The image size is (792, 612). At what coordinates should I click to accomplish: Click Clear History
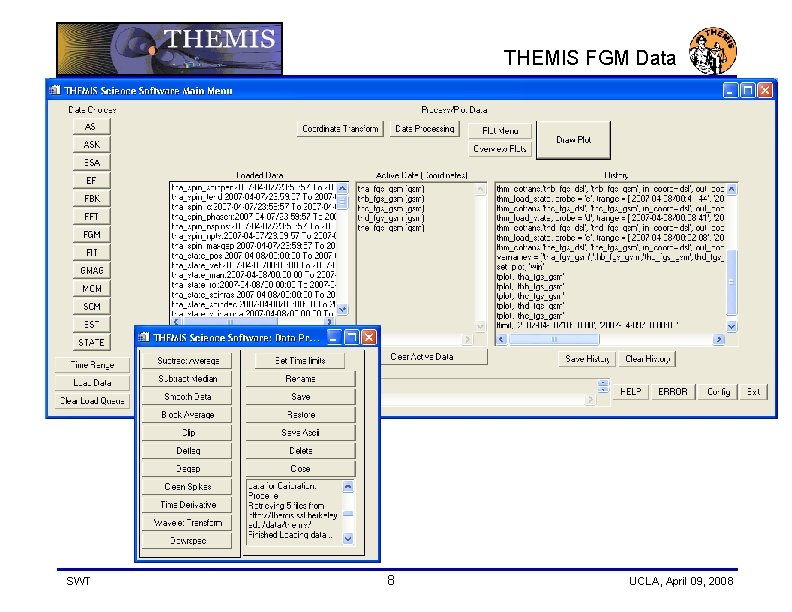(647, 359)
